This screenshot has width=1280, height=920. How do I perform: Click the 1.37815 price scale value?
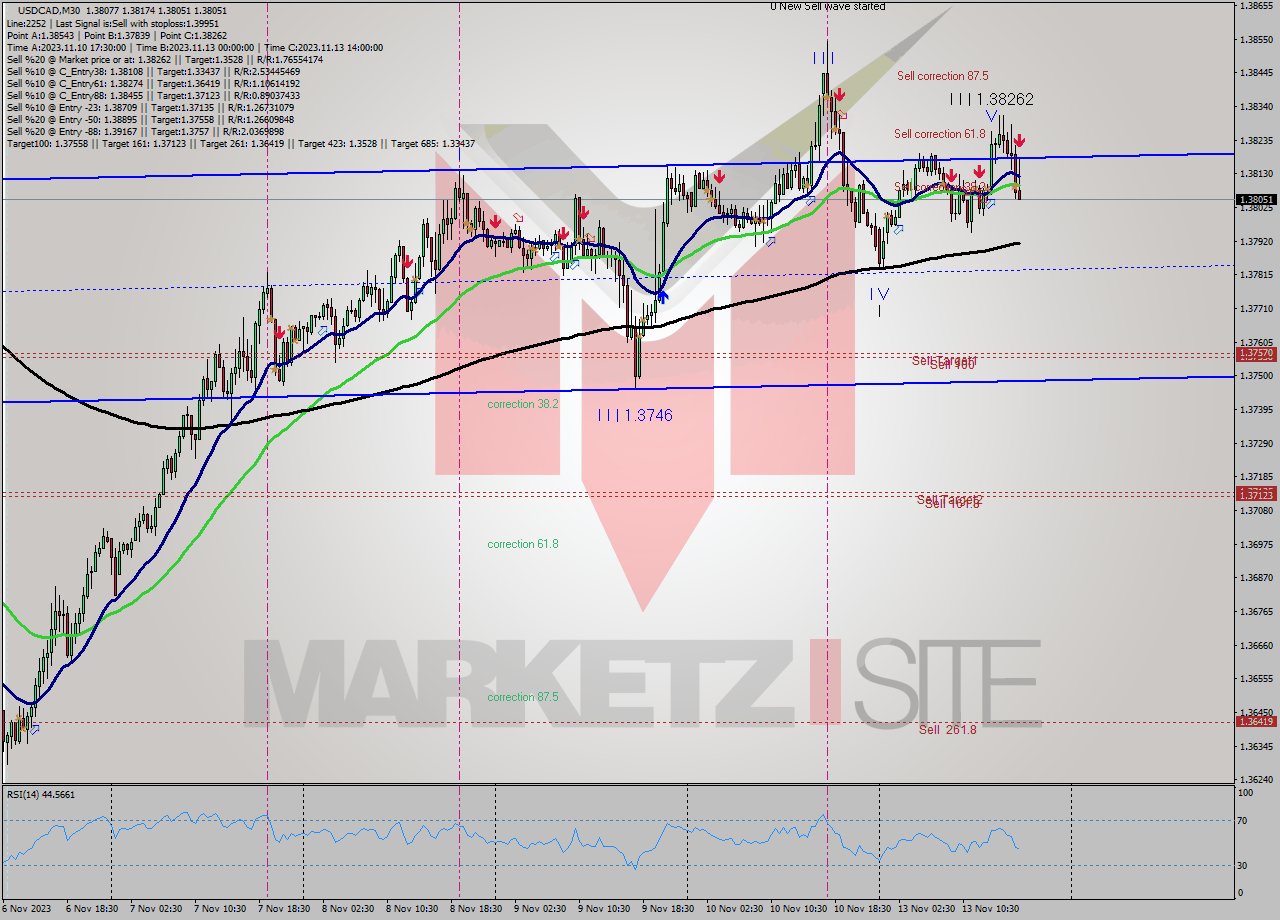1256,275
